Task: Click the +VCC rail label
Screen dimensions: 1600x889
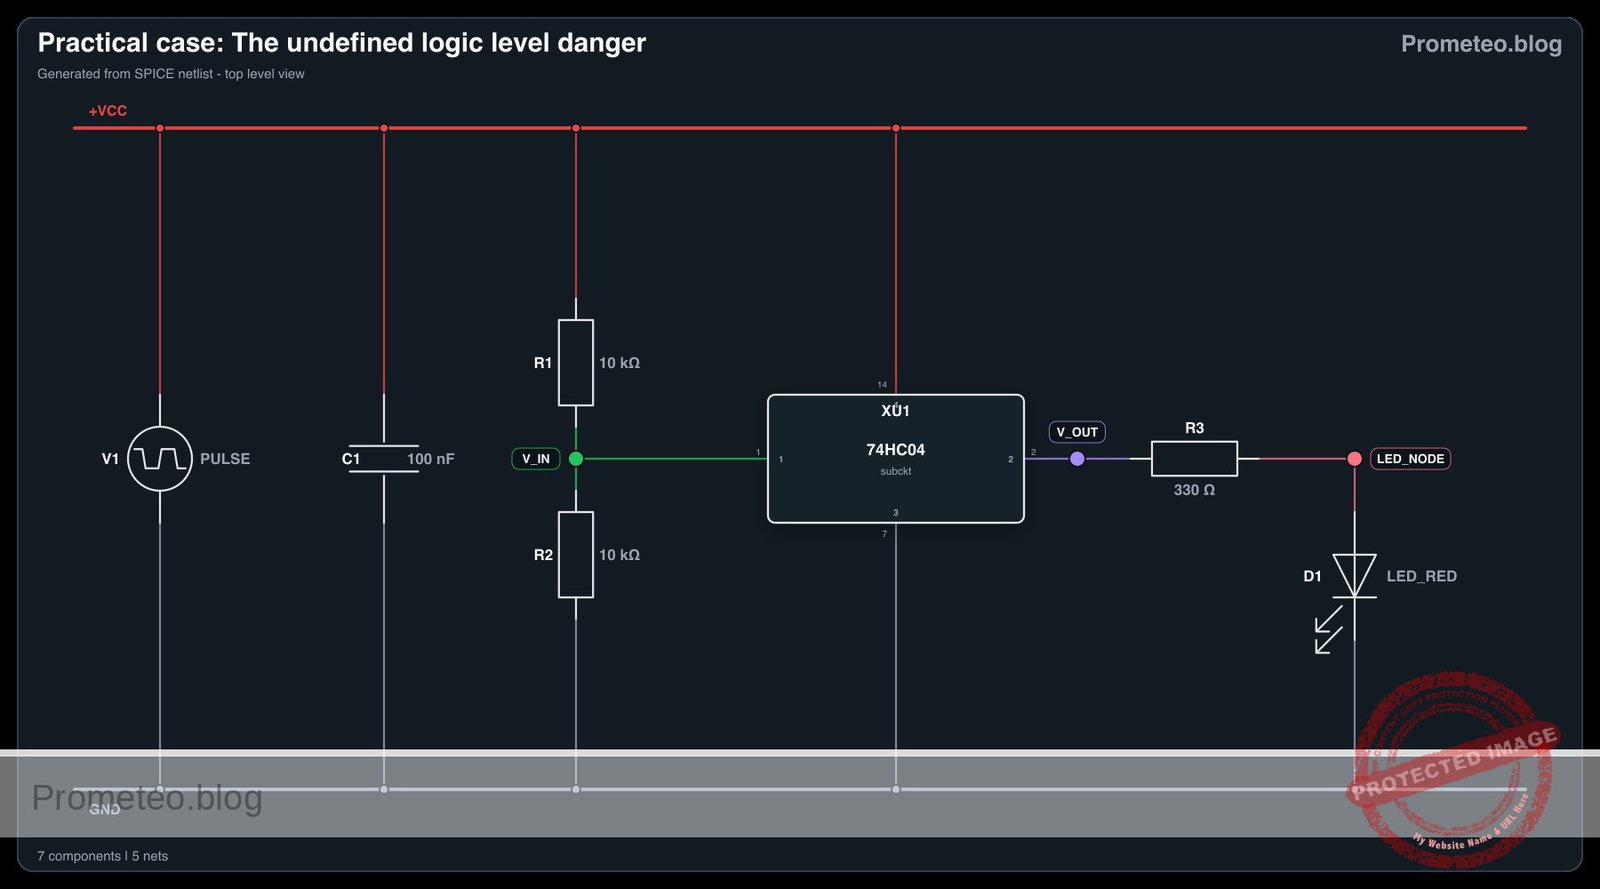Action: point(108,111)
